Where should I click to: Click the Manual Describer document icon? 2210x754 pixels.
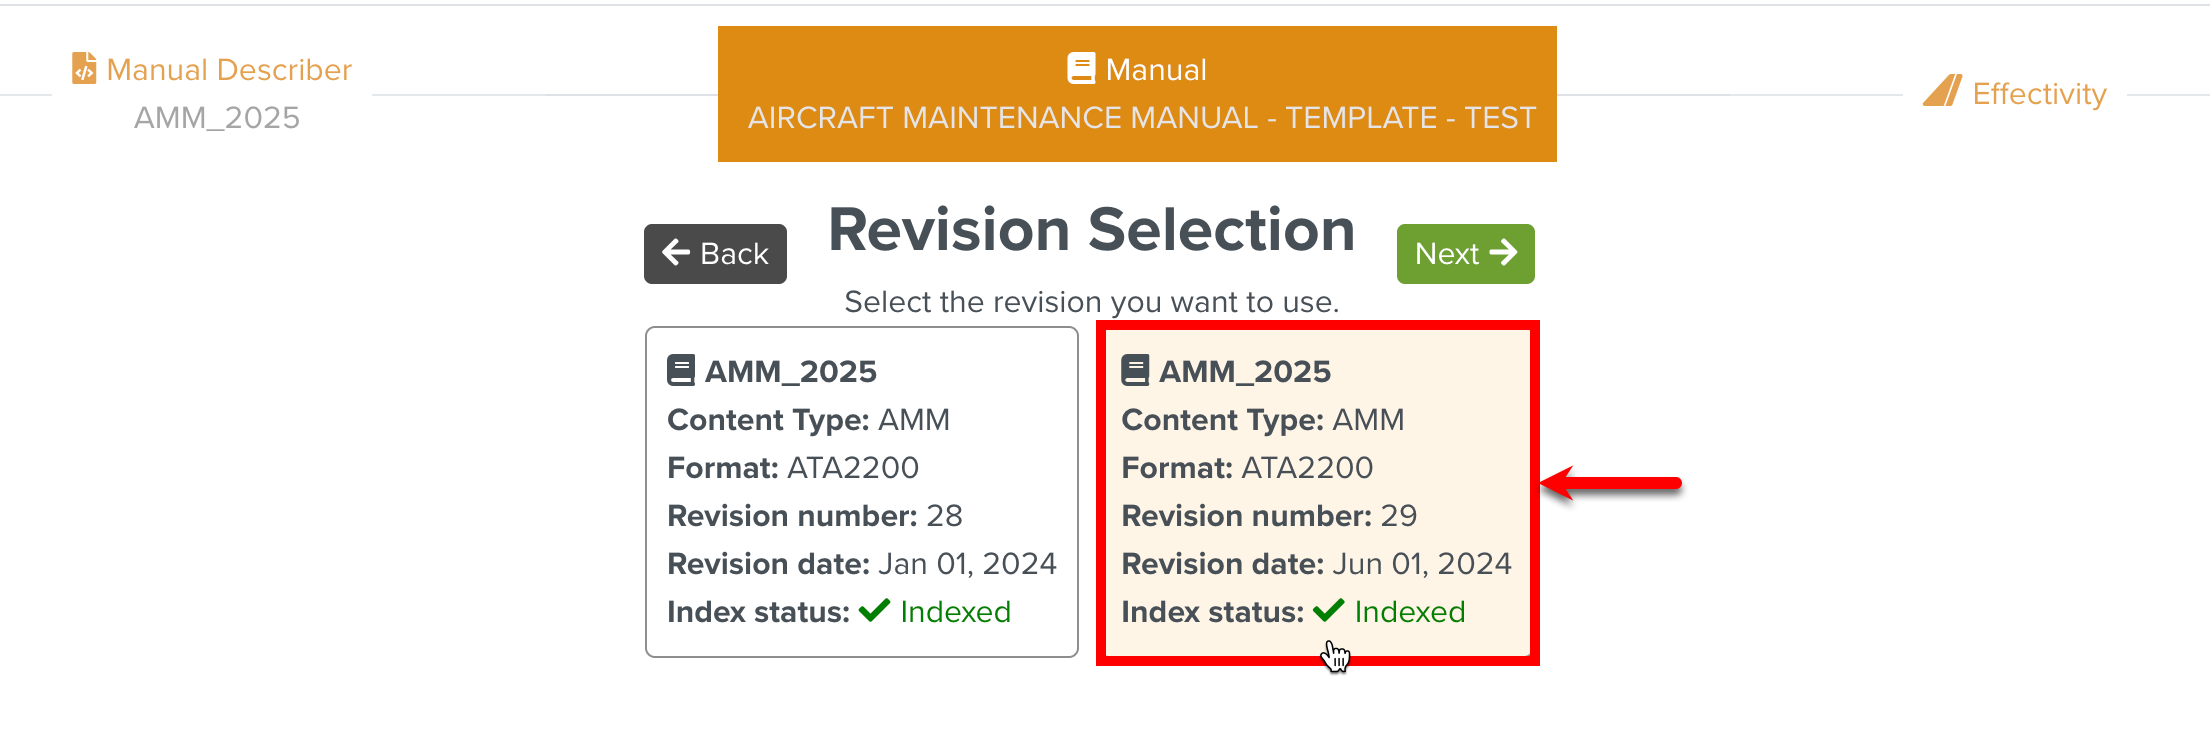(x=84, y=69)
